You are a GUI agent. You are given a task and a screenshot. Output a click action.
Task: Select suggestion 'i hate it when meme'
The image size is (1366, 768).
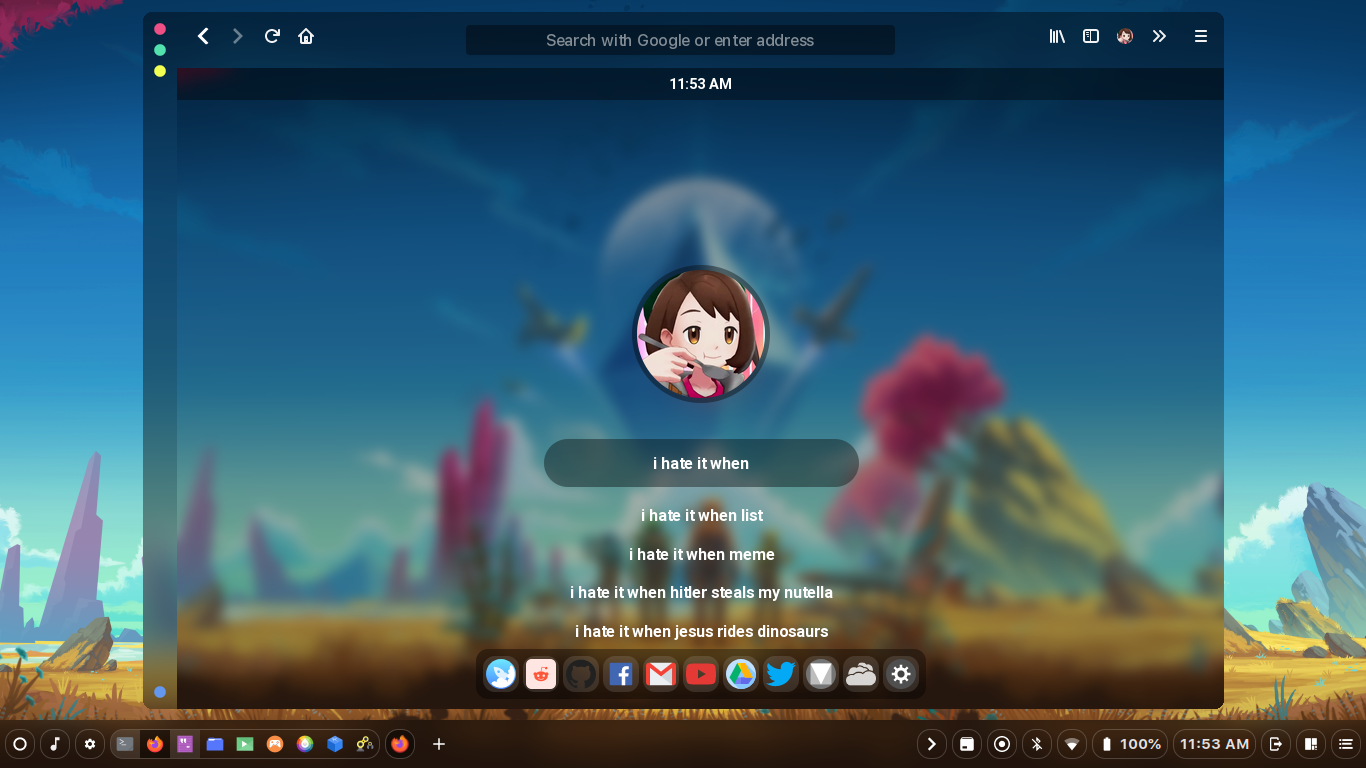pos(702,554)
